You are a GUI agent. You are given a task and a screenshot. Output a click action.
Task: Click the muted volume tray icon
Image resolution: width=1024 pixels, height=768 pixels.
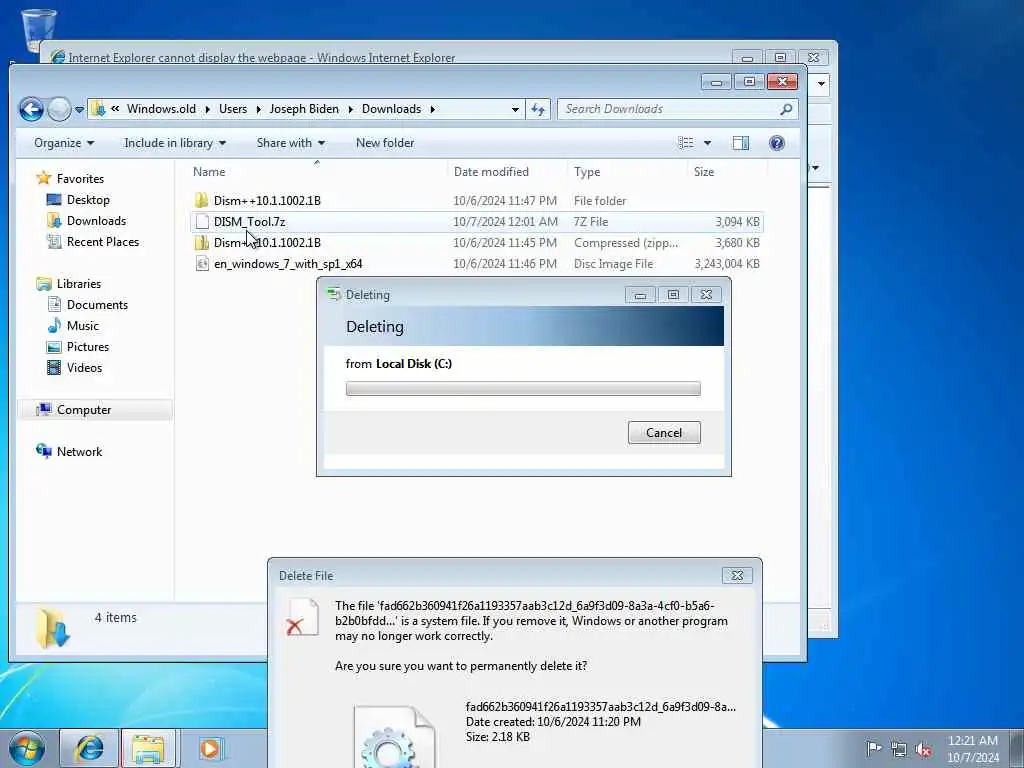(x=923, y=749)
